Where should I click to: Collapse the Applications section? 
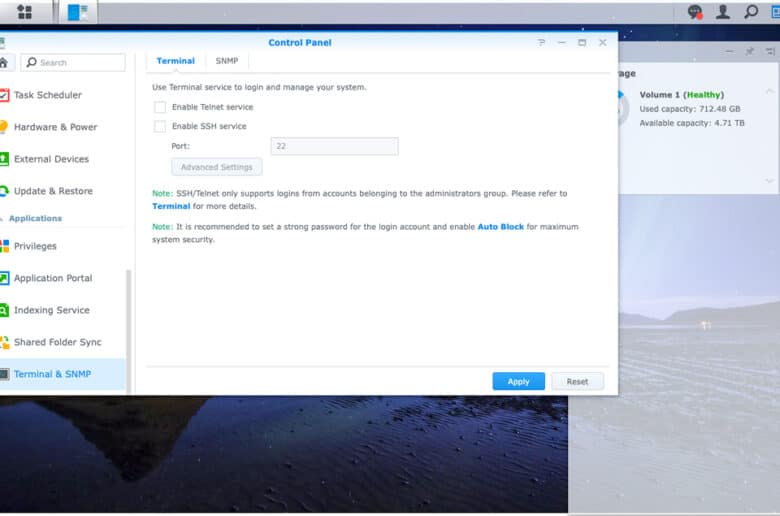[35, 218]
